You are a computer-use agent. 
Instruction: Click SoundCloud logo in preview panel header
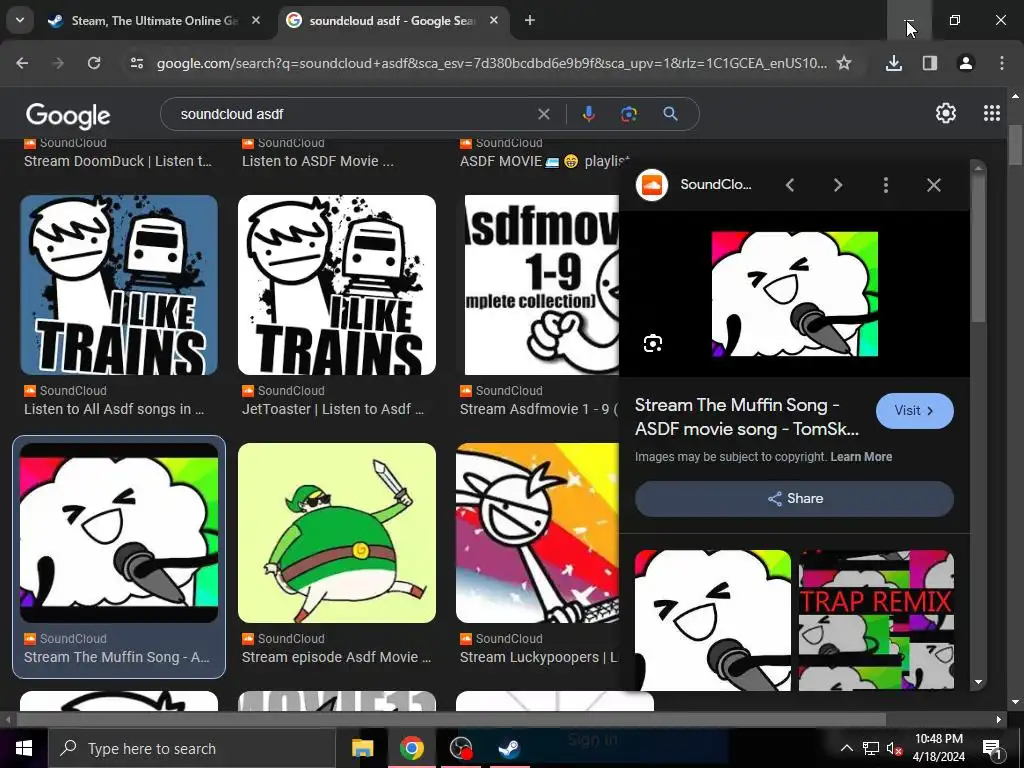point(652,185)
